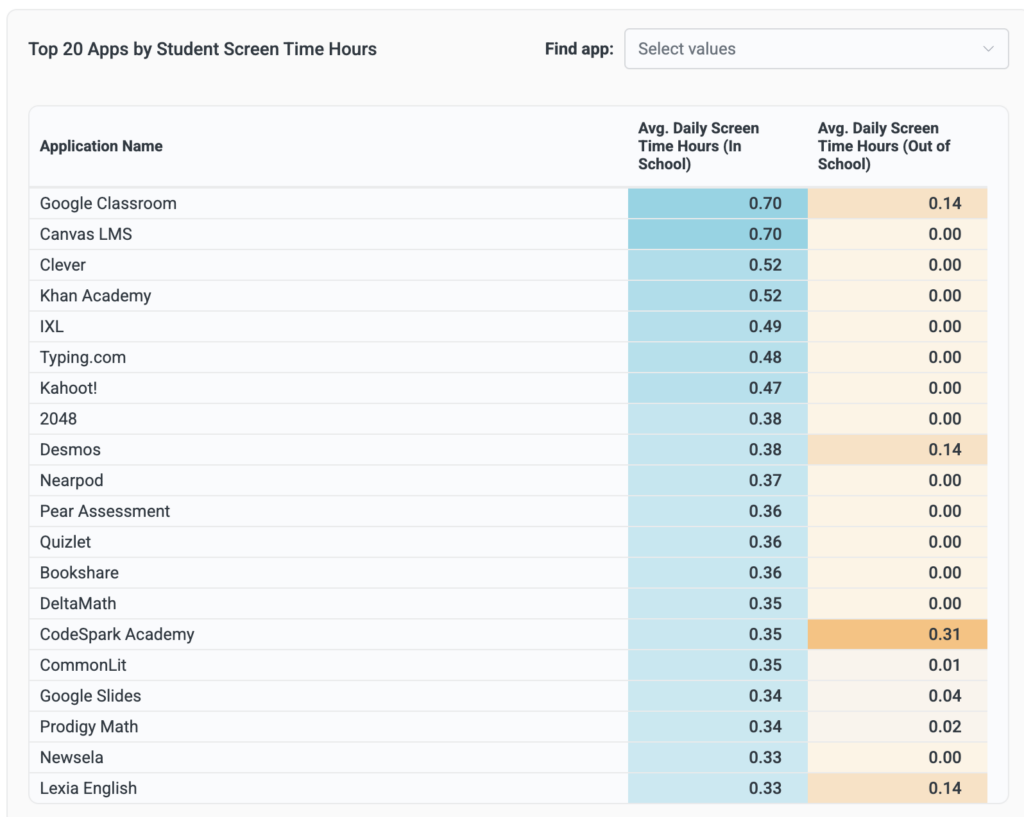This screenshot has height=817, width=1024.
Task: Select the Canvas LMS application name
Action: [x=86, y=234]
